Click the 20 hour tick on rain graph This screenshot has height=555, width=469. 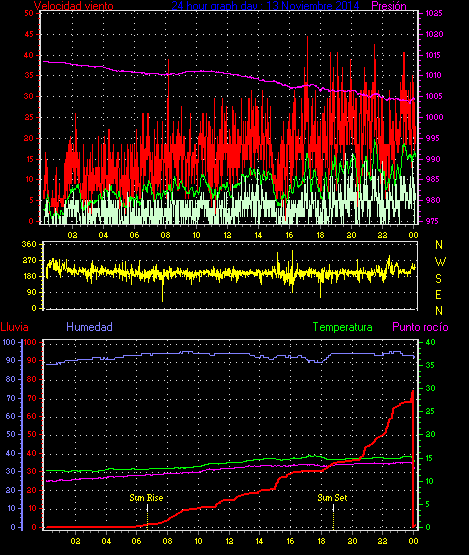(352, 541)
